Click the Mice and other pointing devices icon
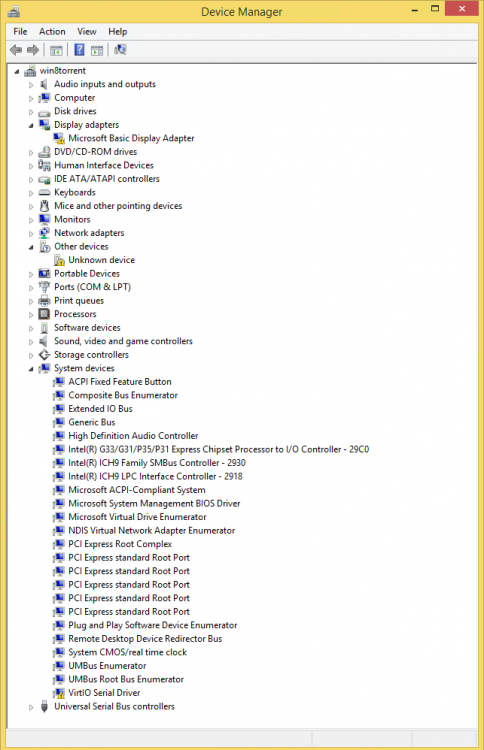Viewport: 484px width, 750px height. pyautogui.click(x=44, y=206)
